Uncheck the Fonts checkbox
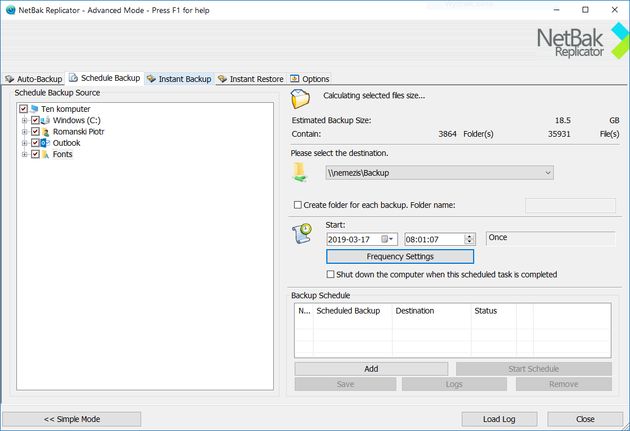 coord(35,154)
